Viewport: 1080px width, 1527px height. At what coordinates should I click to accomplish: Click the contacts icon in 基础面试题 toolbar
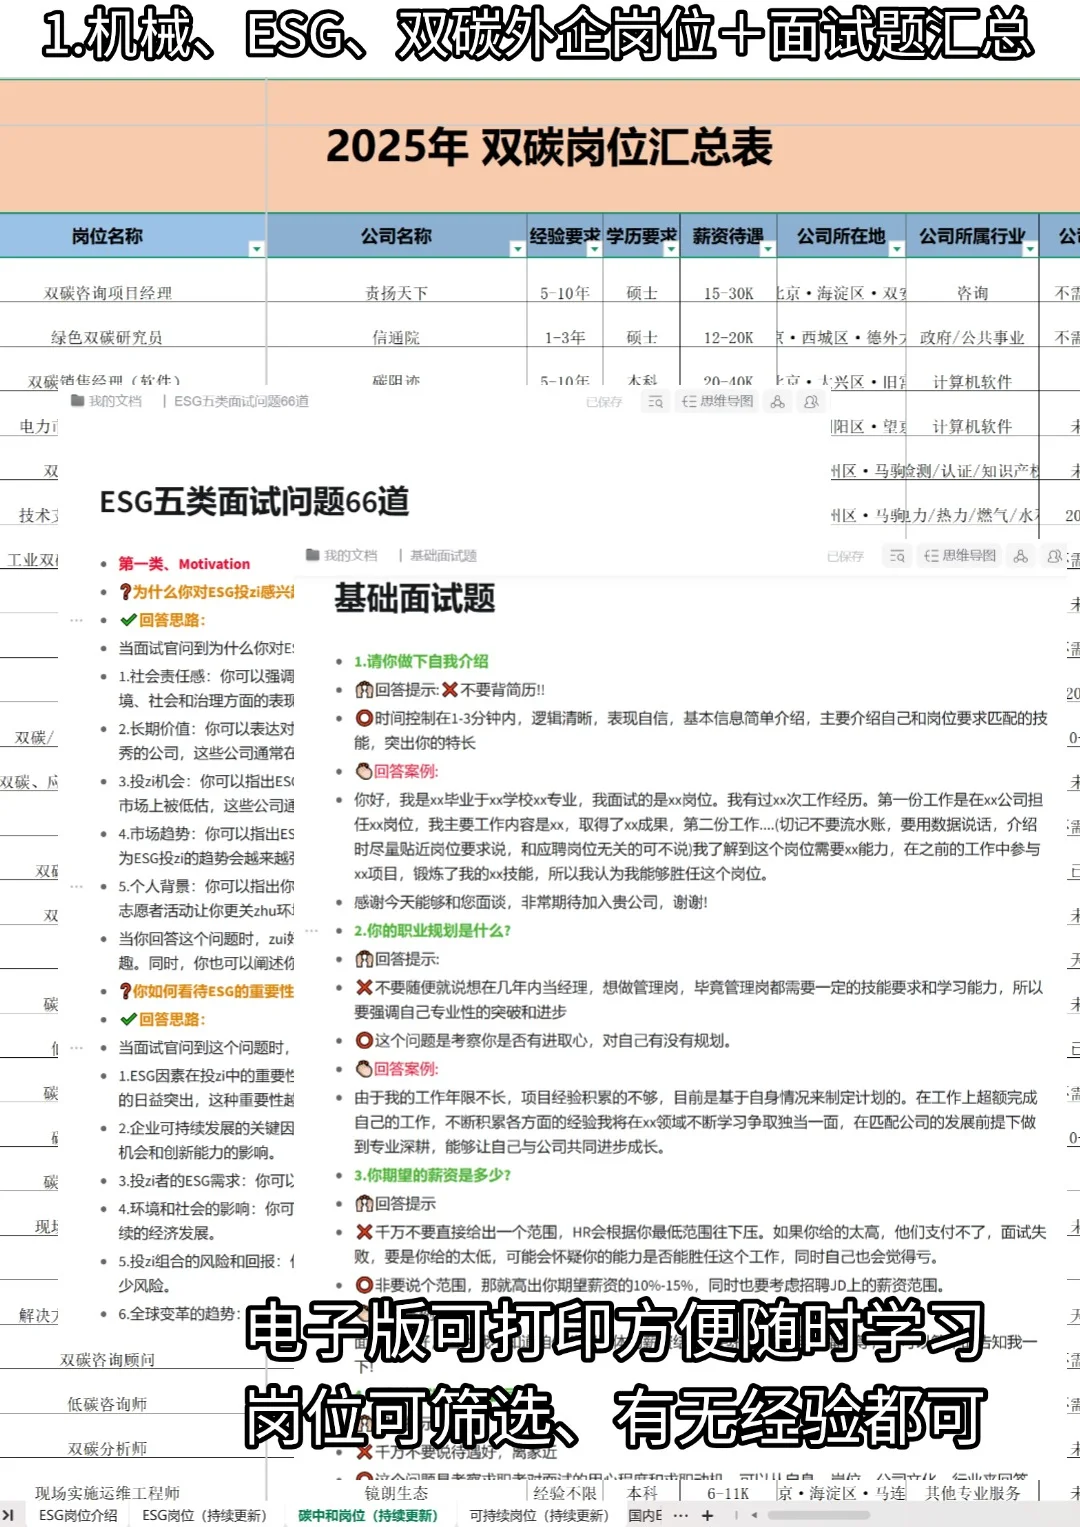[x=1053, y=557]
